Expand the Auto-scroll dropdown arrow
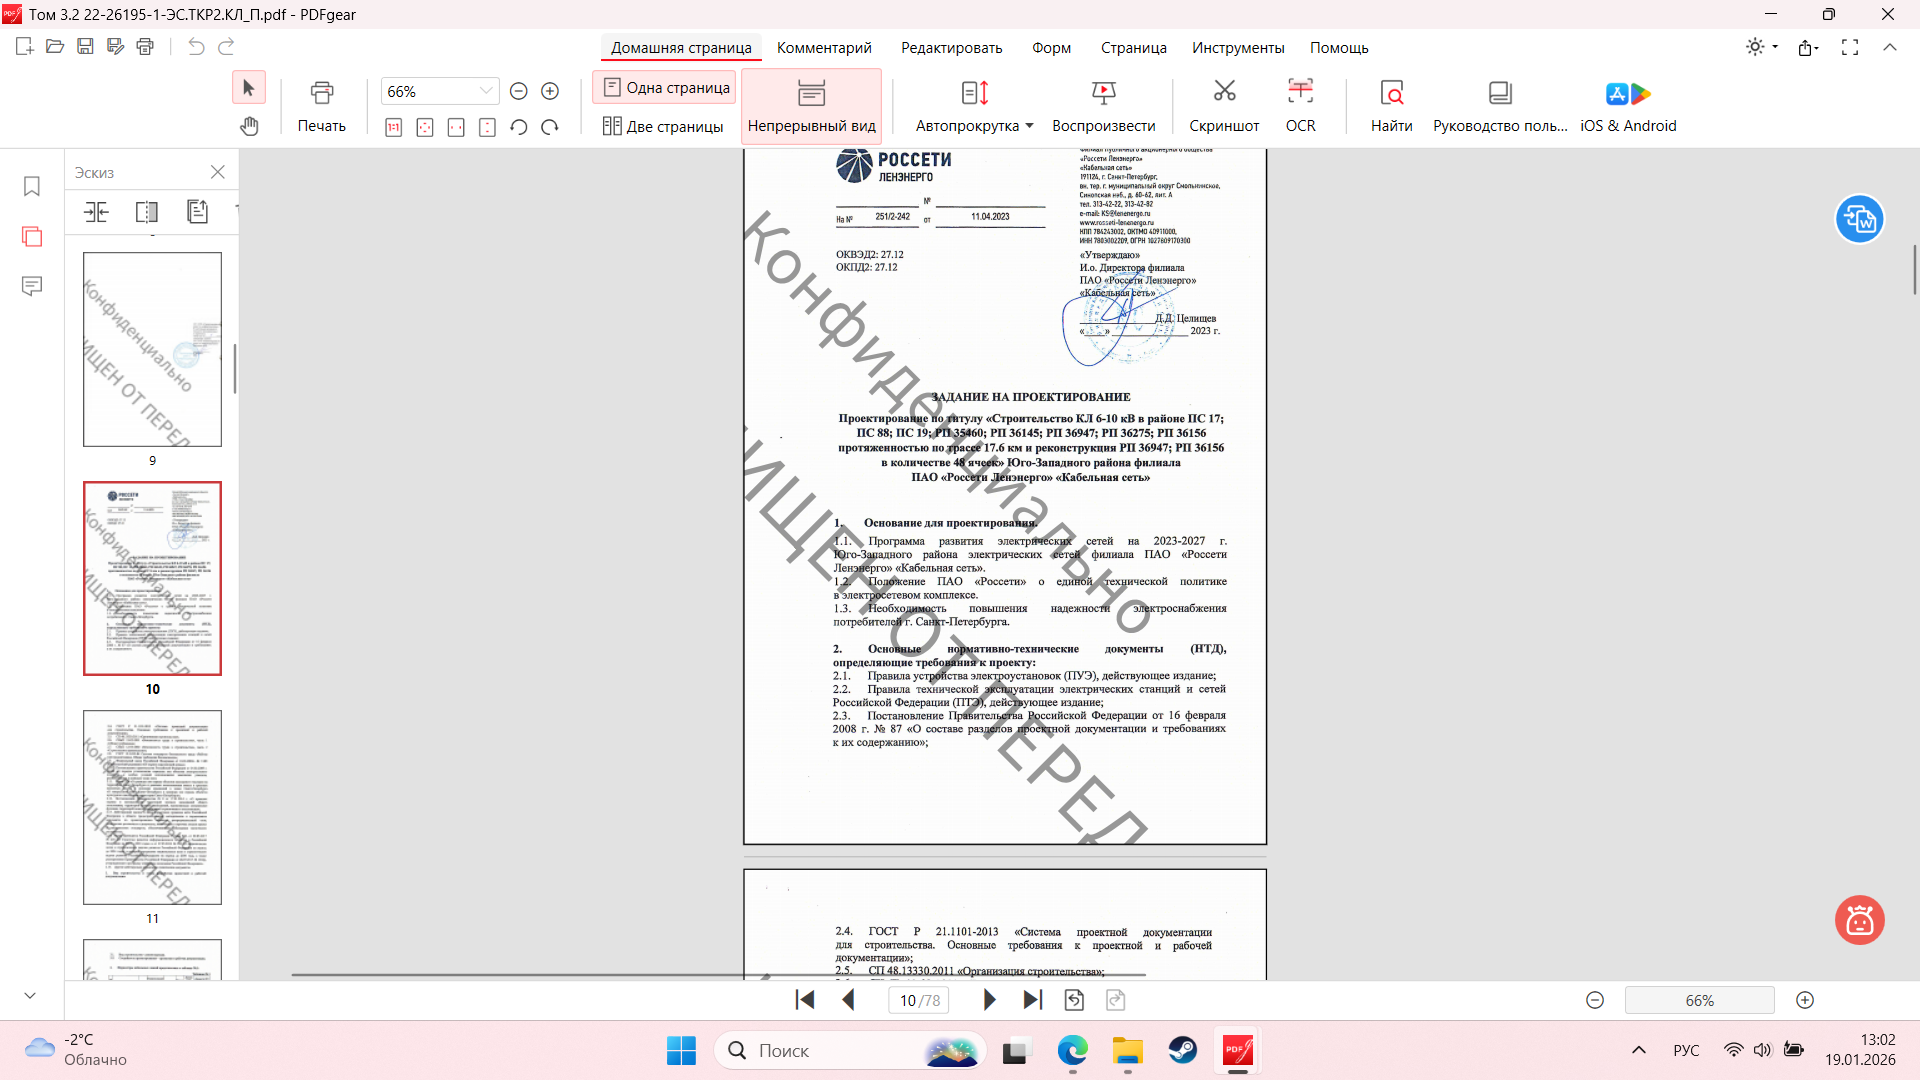 click(1029, 126)
